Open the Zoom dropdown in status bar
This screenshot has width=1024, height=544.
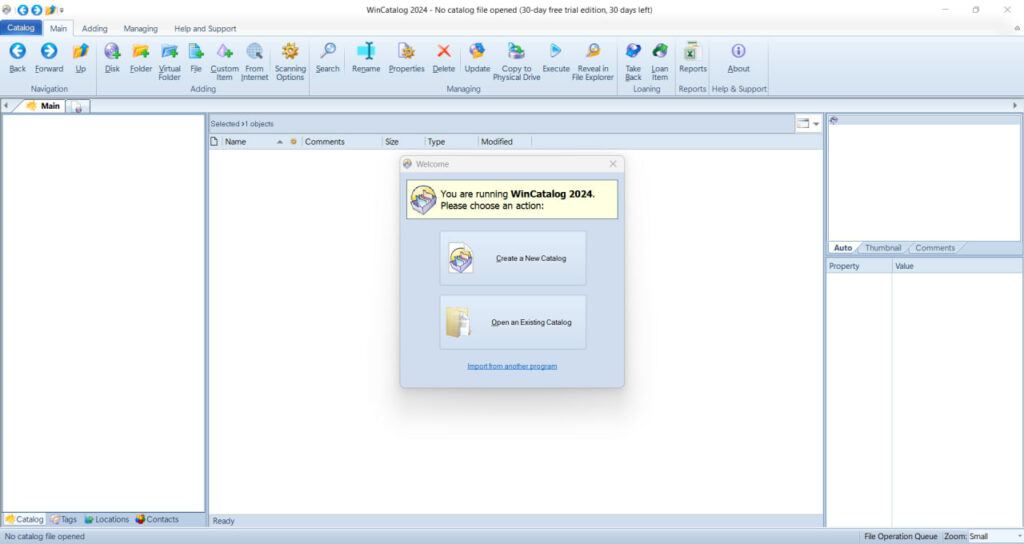coord(1019,536)
